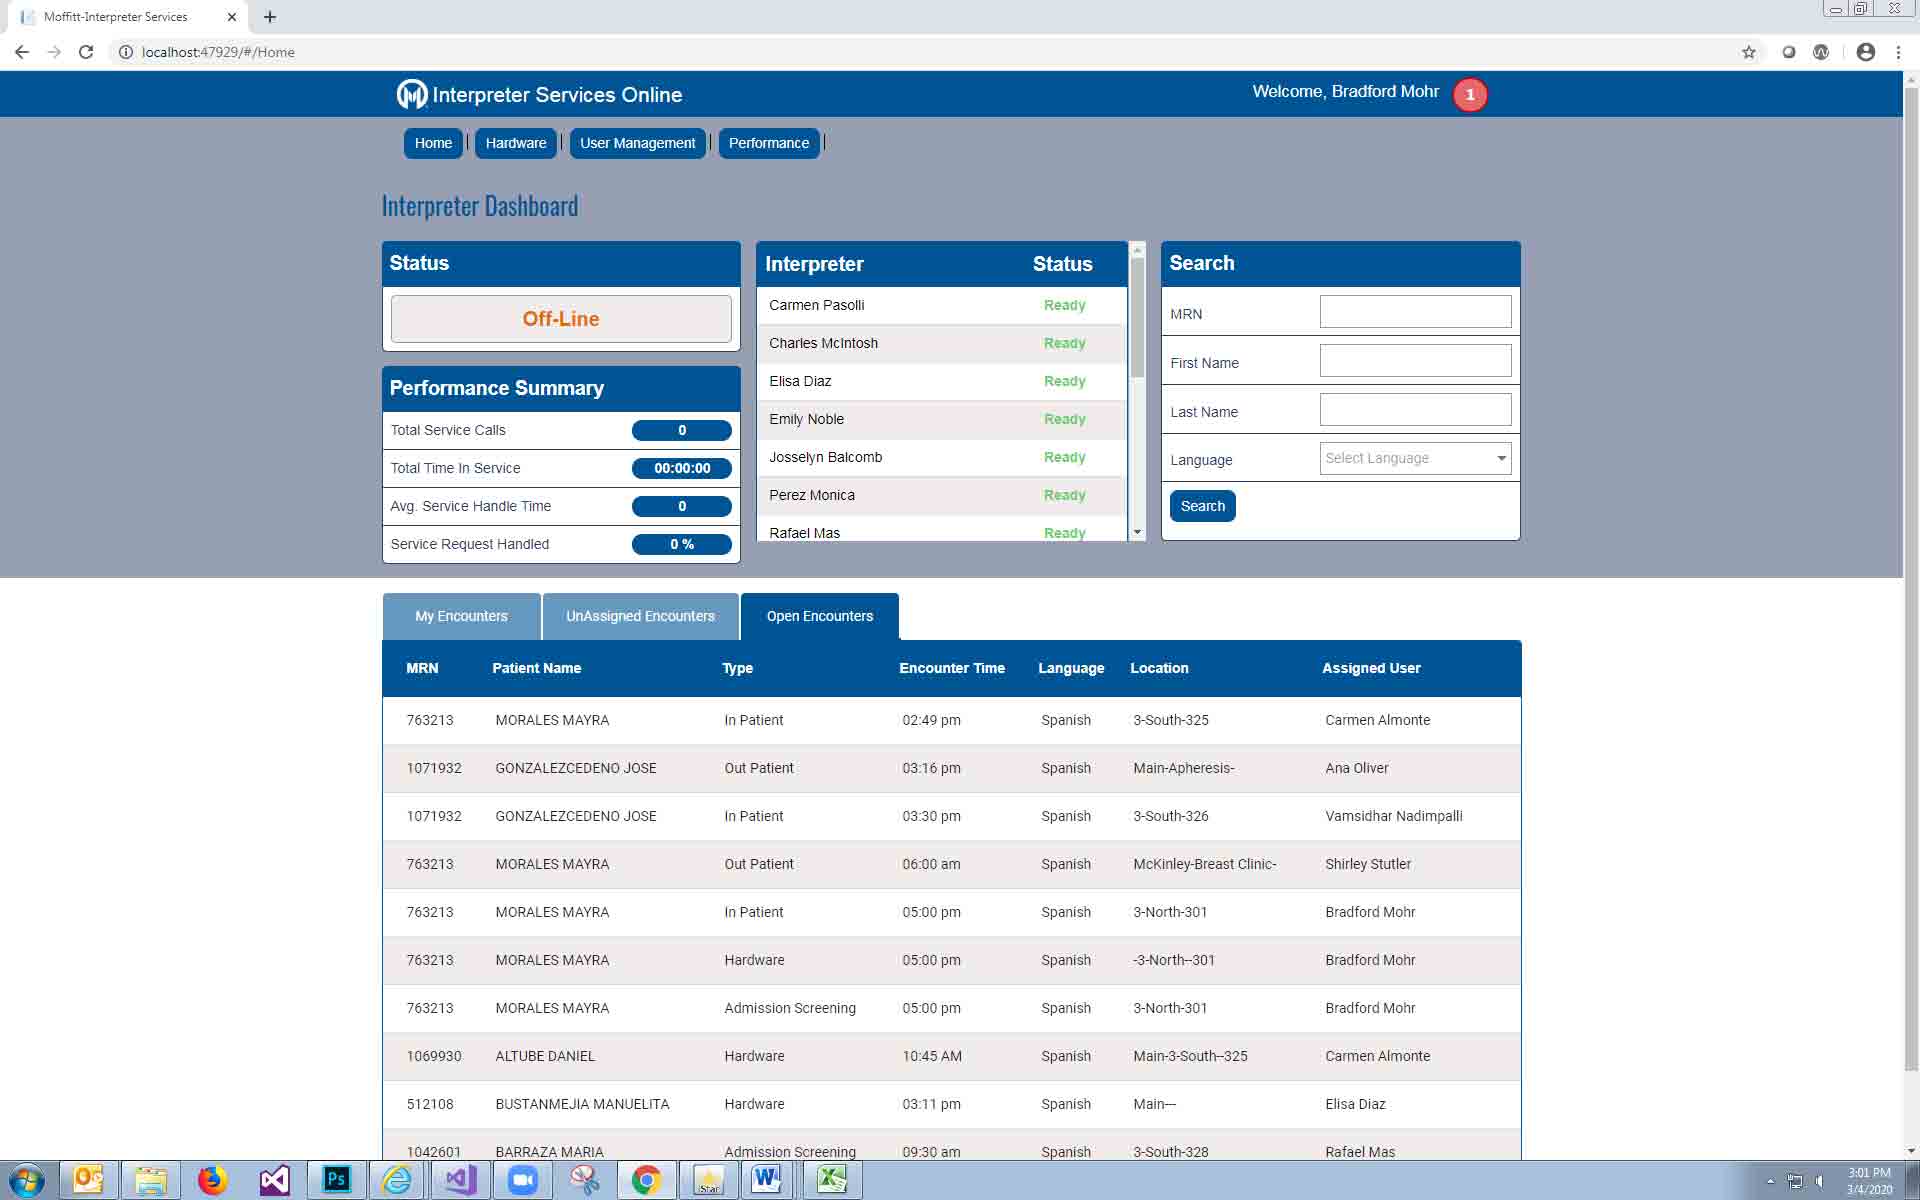The height and width of the screenshot is (1200, 1920).
Task: Open the User Management menu
Action: [x=637, y=143]
